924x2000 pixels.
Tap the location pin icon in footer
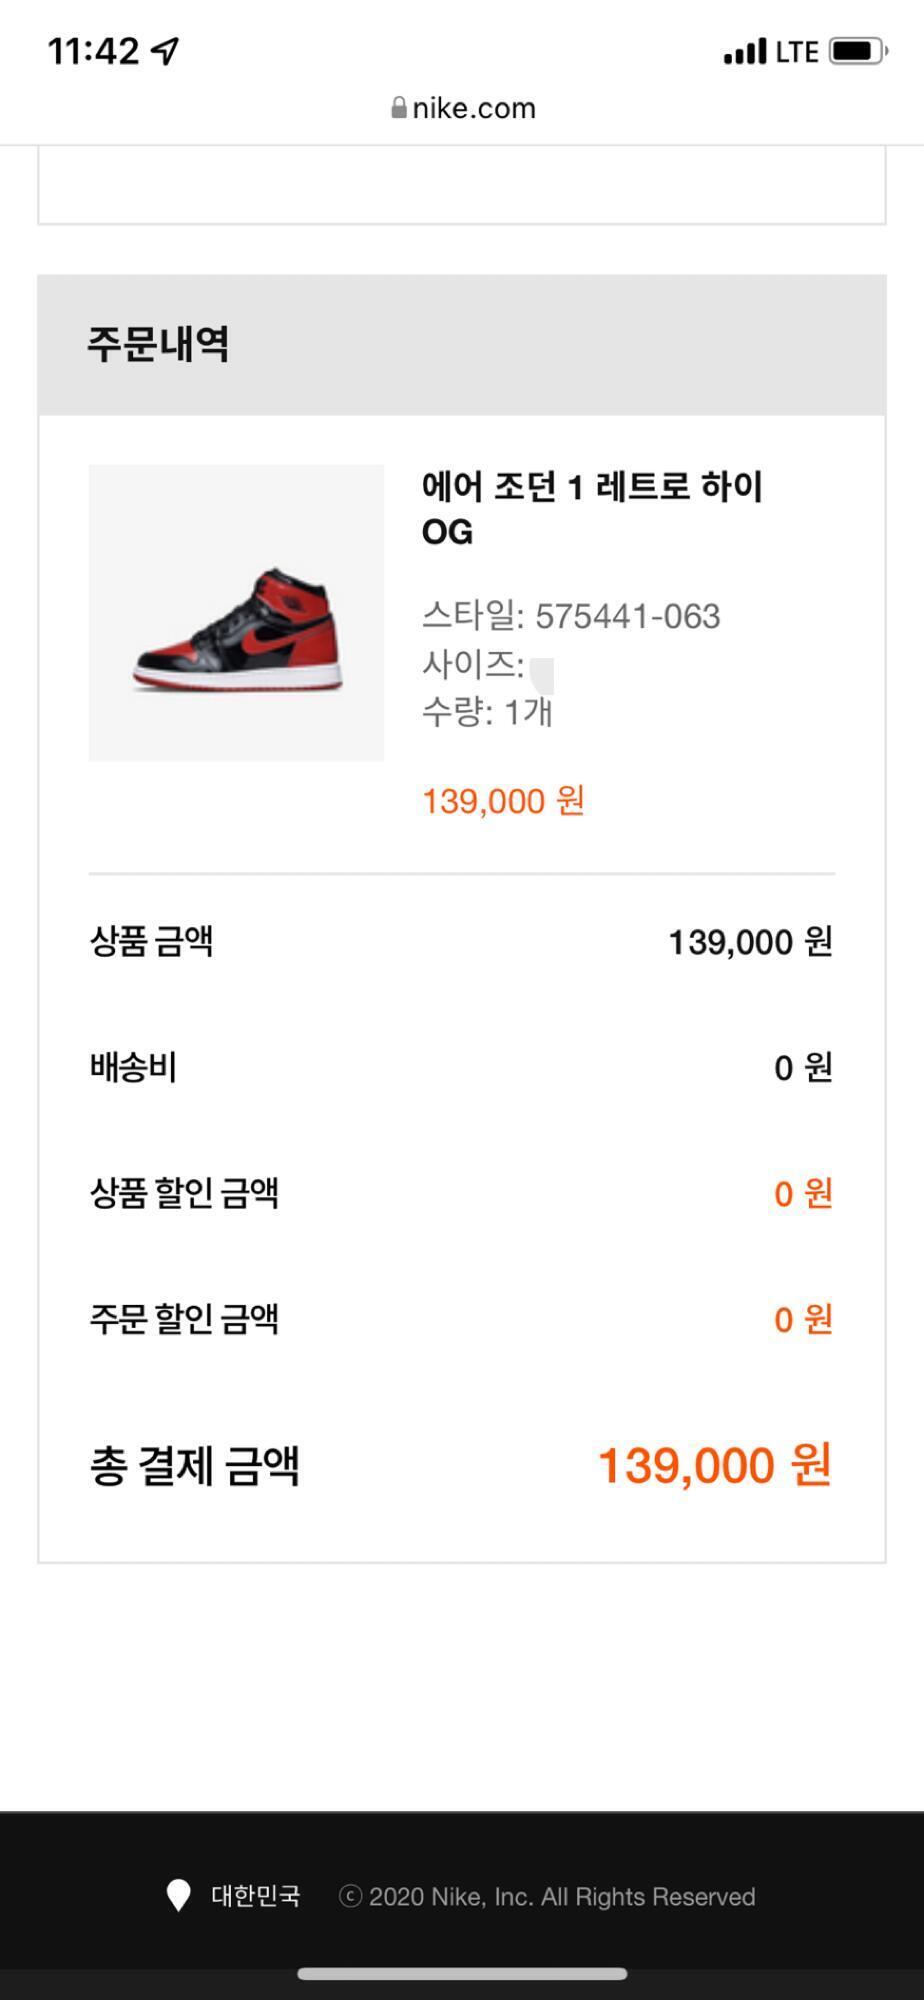point(178,1895)
